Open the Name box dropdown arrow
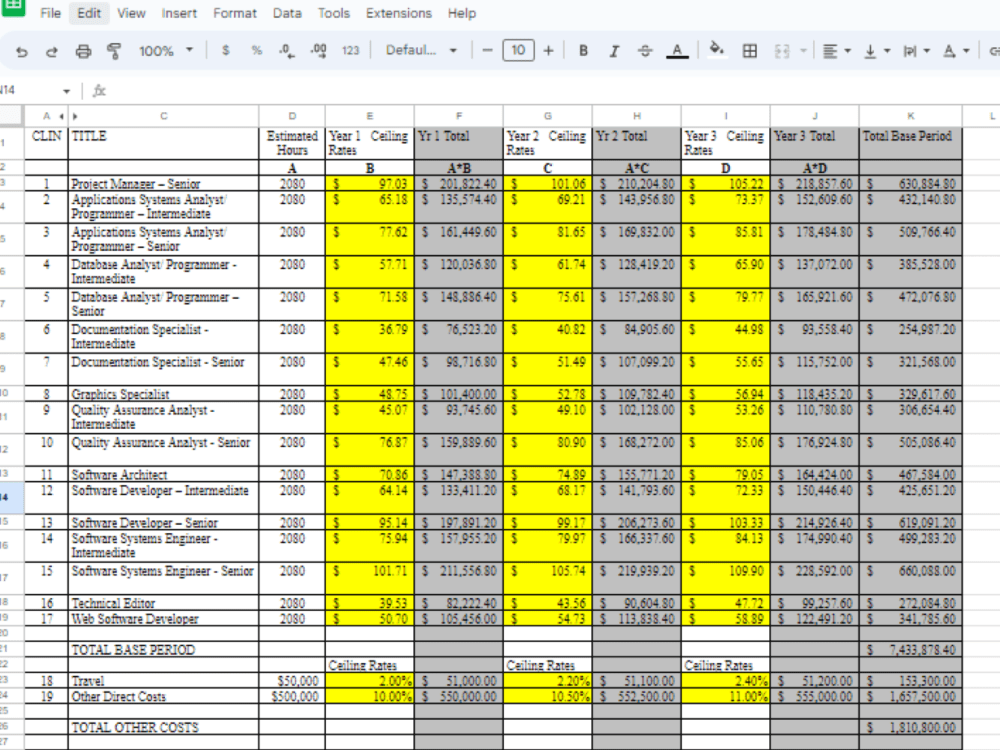This screenshot has height=750, width=1000. click(x=66, y=91)
